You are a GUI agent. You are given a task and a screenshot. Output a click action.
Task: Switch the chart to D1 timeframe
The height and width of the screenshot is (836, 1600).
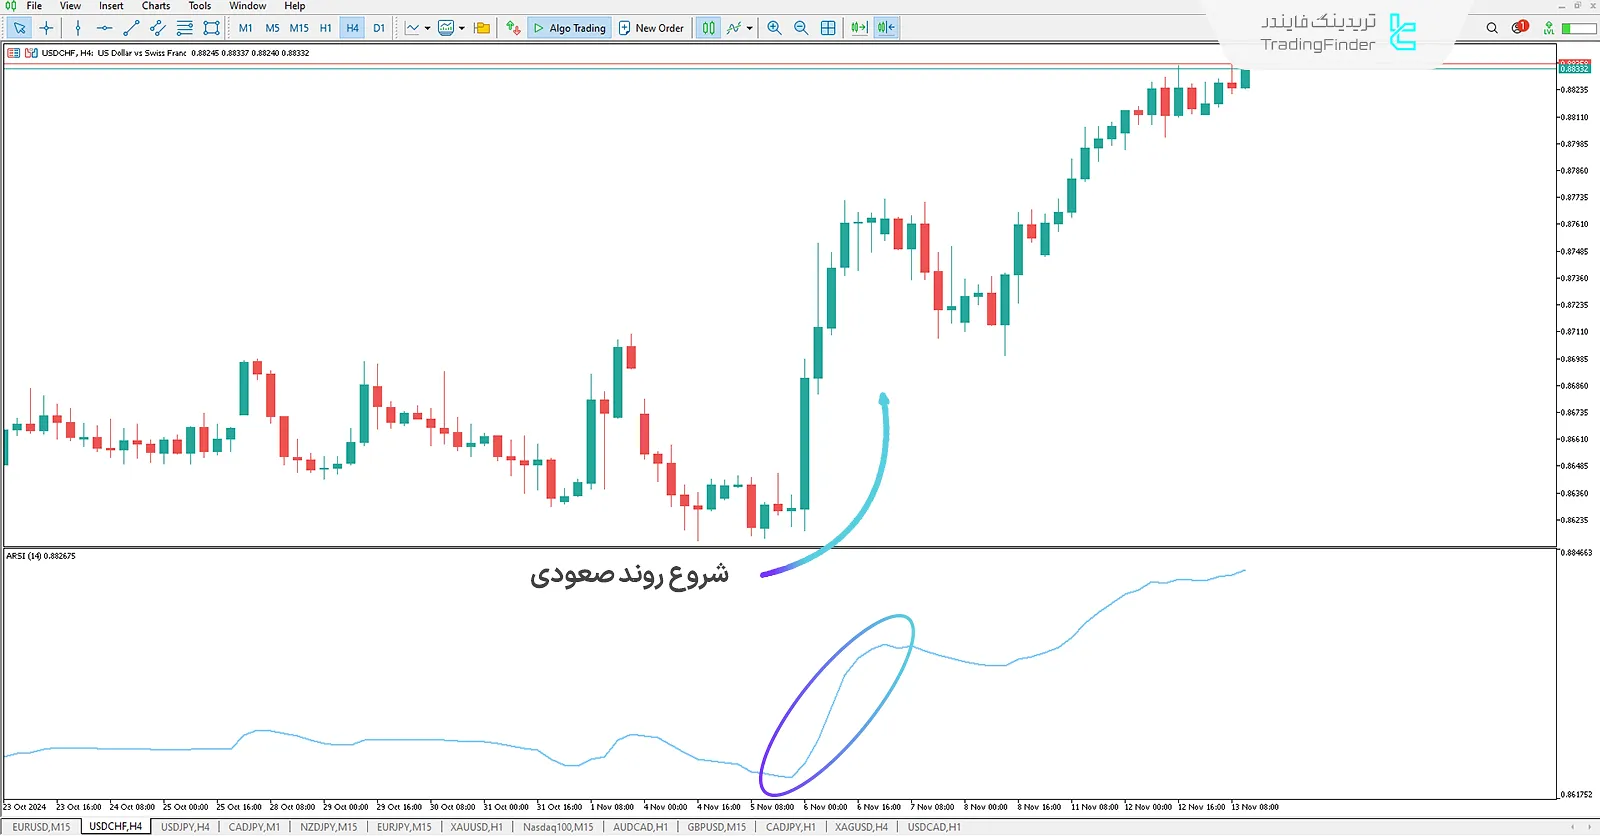tap(379, 28)
